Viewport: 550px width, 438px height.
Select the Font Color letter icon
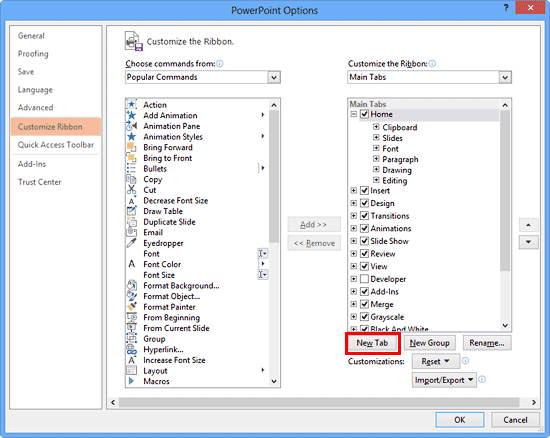[x=132, y=264]
